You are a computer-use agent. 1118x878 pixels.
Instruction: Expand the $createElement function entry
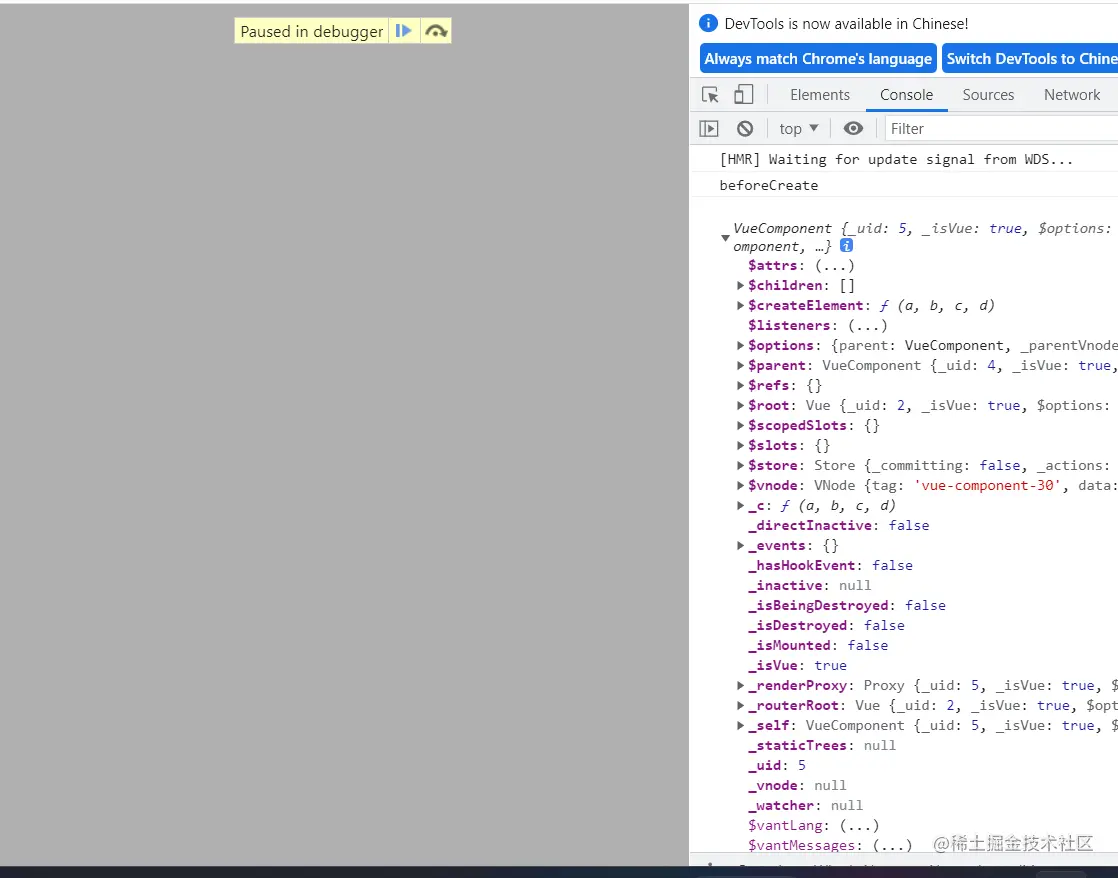[x=740, y=305]
